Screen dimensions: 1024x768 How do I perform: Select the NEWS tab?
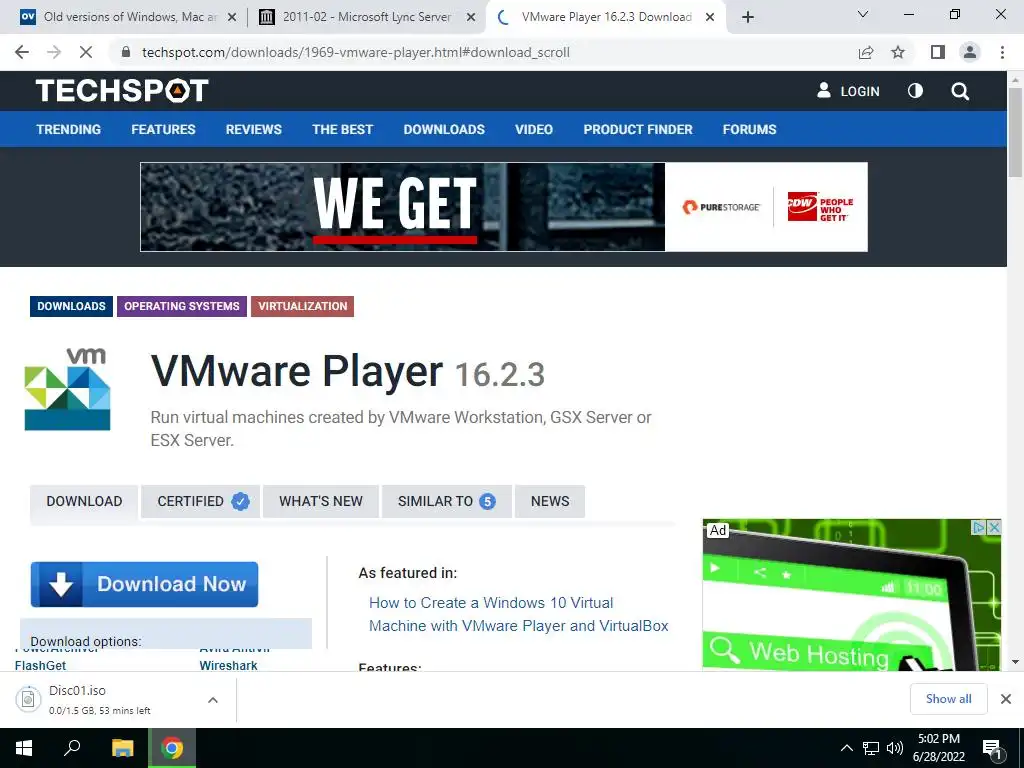pyautogui.click(x=550, y=502)
